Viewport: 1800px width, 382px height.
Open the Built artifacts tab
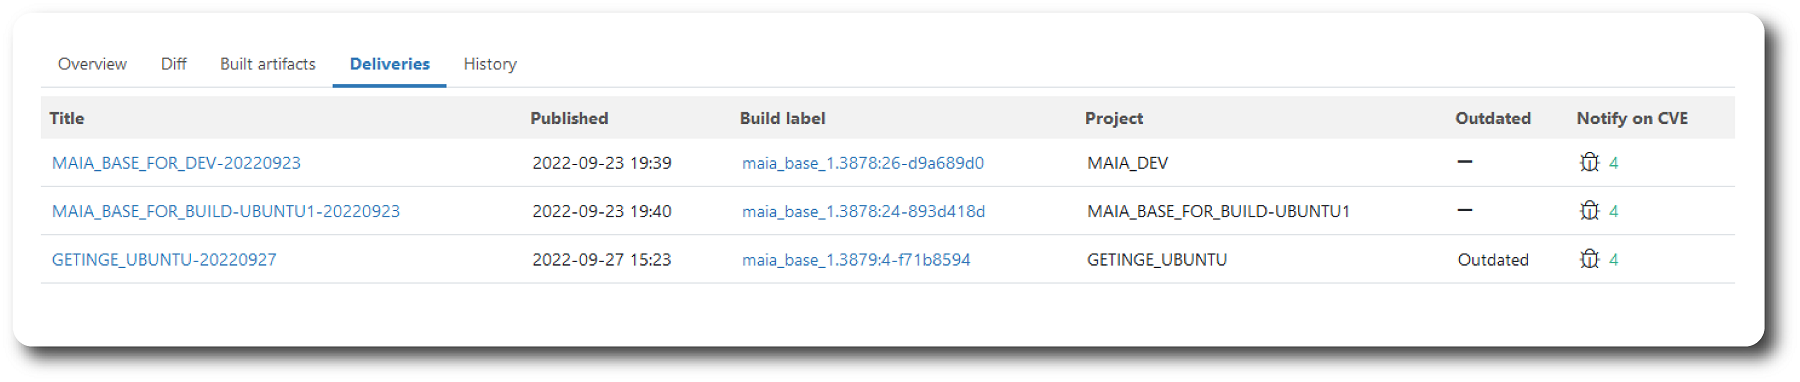(267, 64)
